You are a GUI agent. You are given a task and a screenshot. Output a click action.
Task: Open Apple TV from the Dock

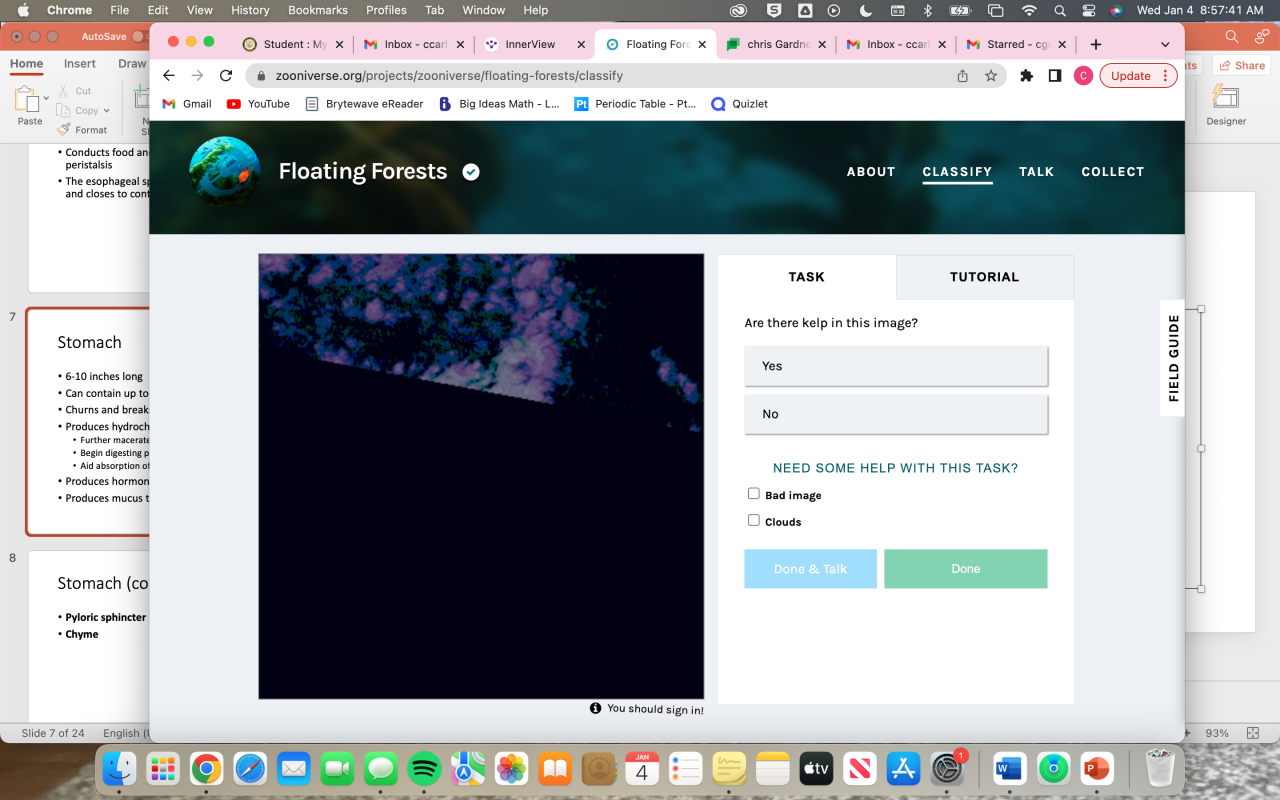(x=816, y=769)
